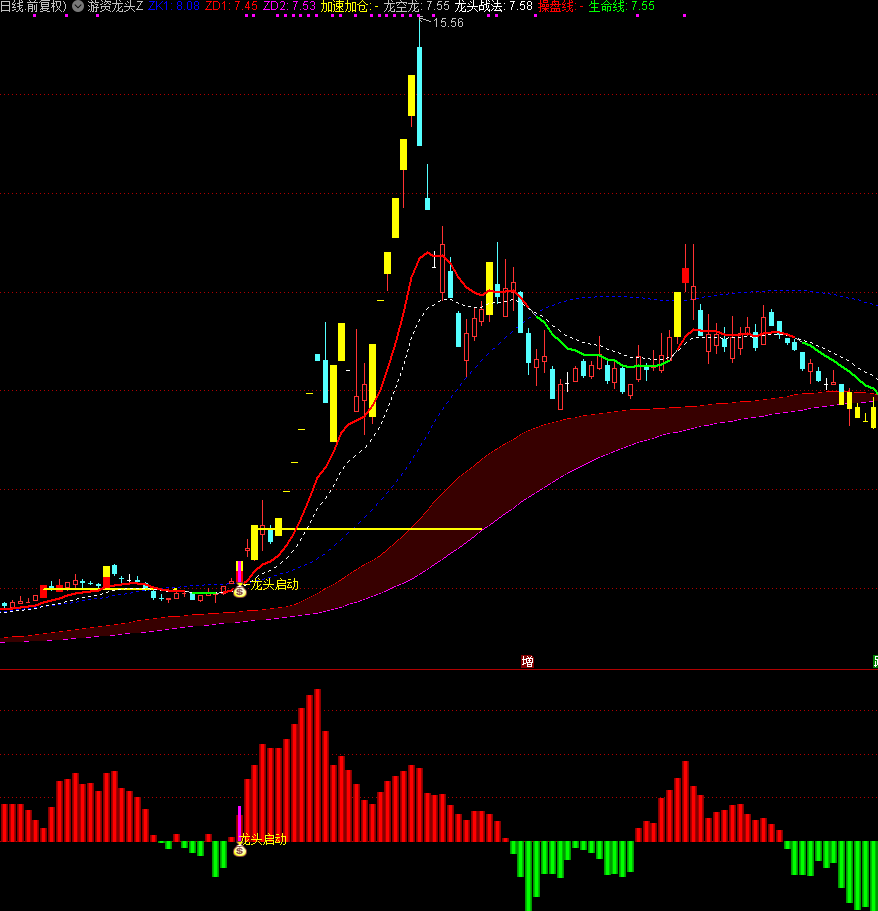Click the 游资龙头Z indicator name

(x=115, y=6)
